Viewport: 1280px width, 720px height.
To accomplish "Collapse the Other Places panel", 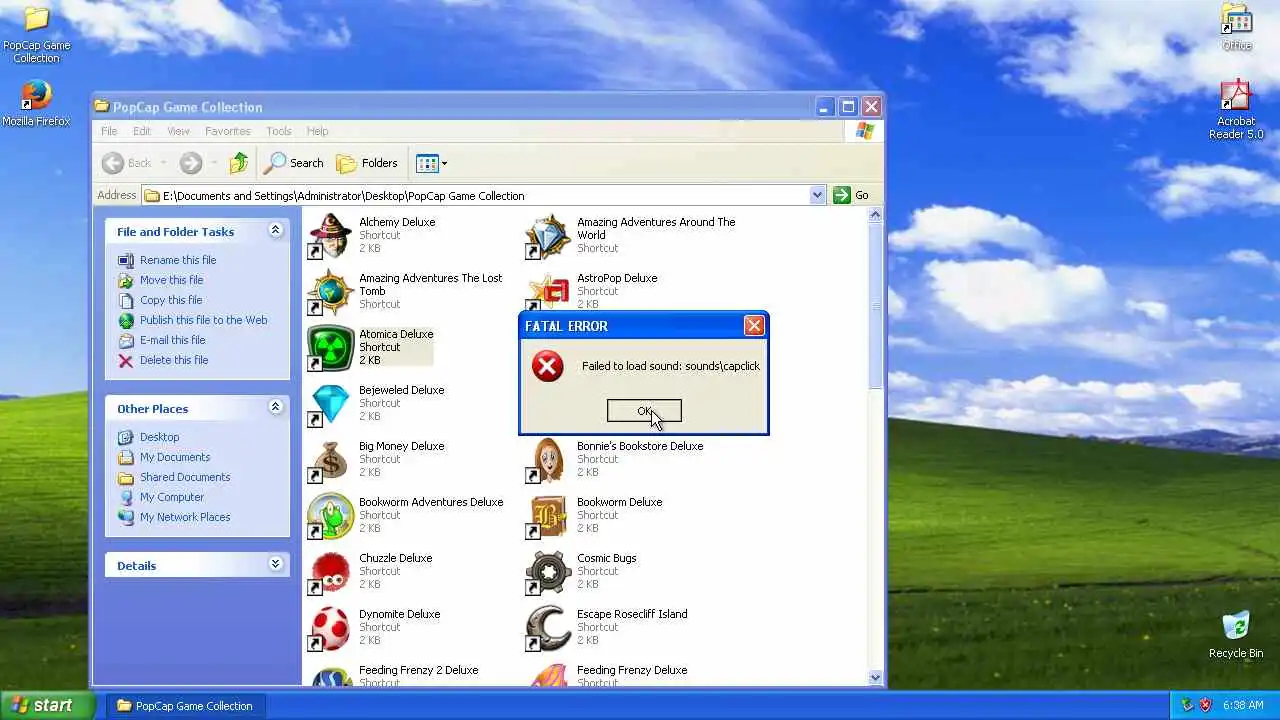I will point(275,408).
